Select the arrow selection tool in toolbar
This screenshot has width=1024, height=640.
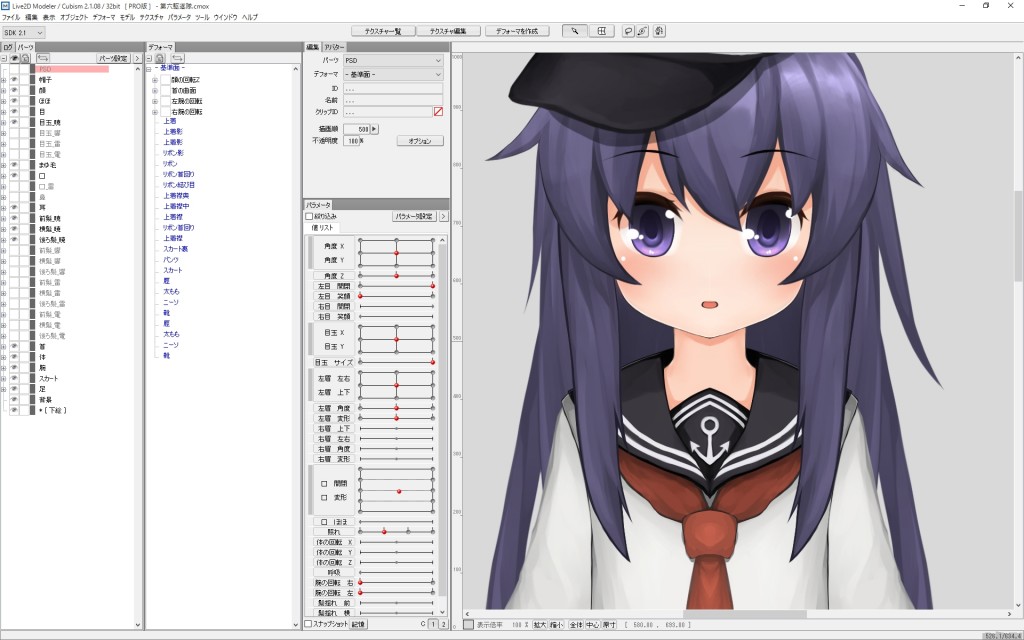[x=575, y=31]
